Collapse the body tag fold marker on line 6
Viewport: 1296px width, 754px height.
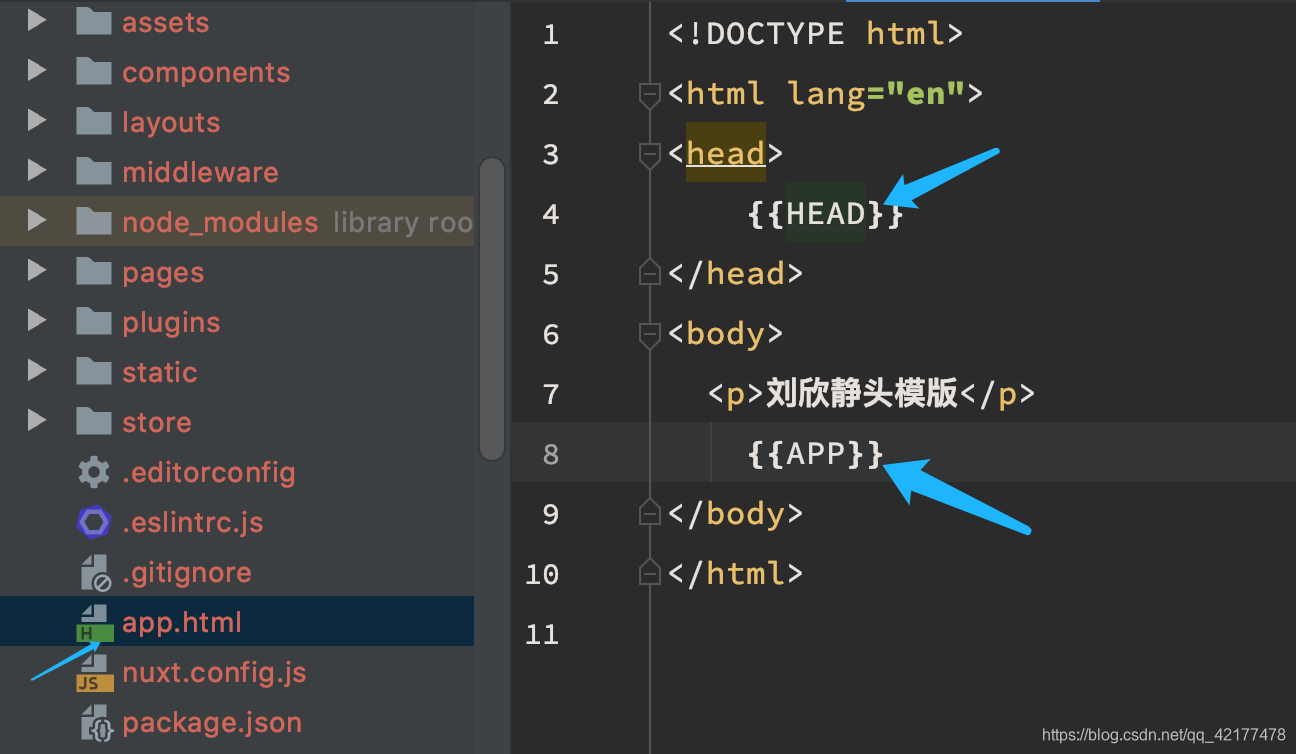tap(650, 335)
